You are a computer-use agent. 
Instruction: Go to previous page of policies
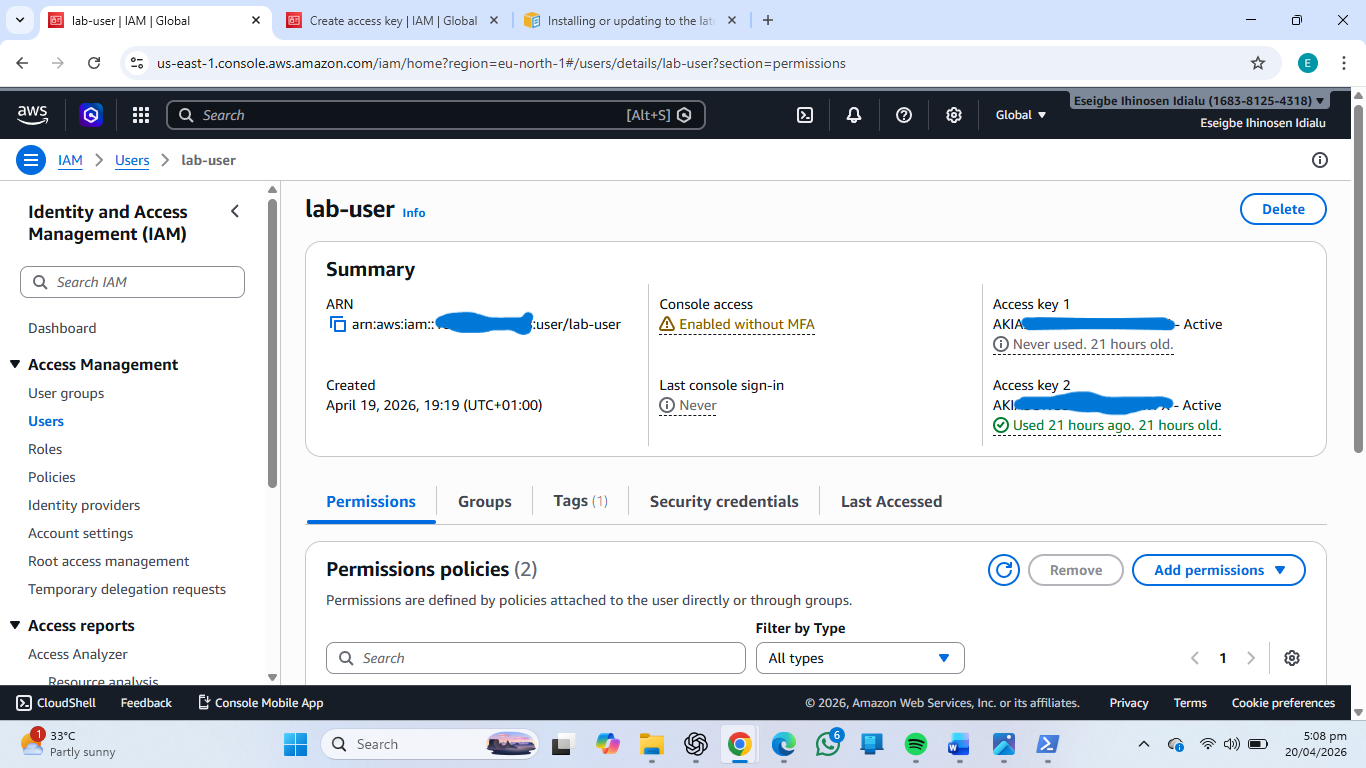tap(1195, 658)
